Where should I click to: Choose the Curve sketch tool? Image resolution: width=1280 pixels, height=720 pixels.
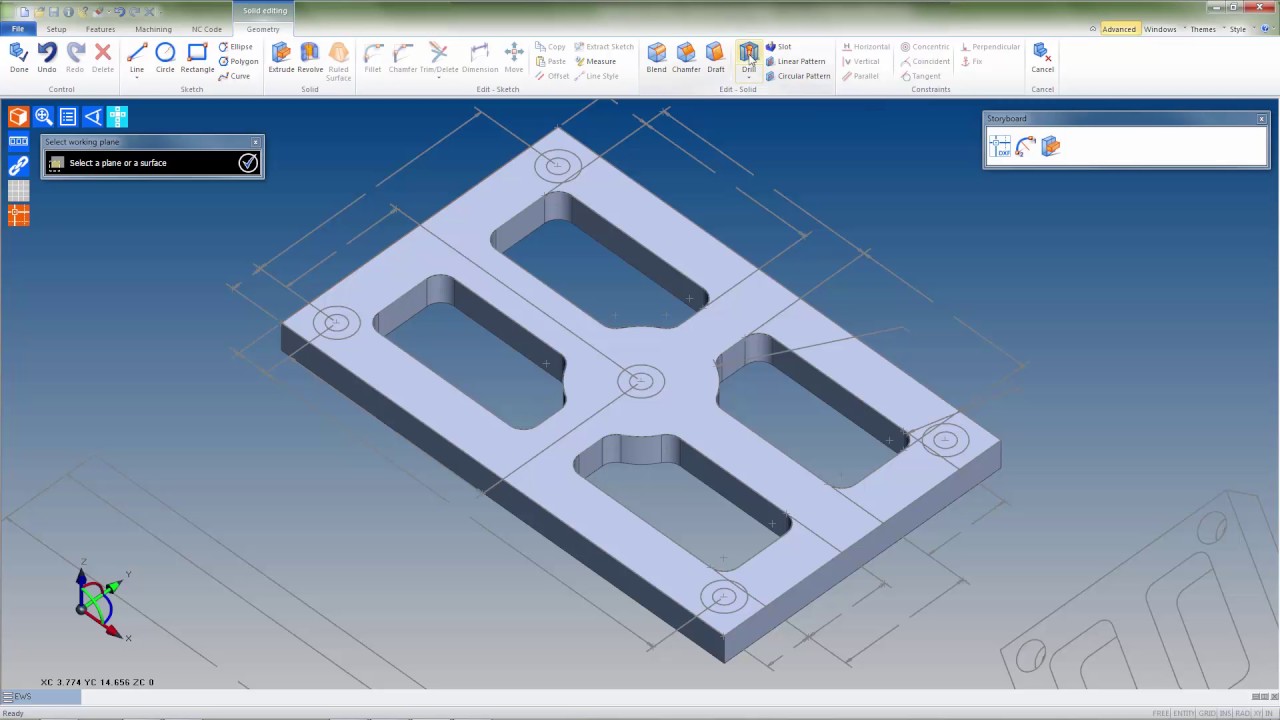click(x=235, y=76)
